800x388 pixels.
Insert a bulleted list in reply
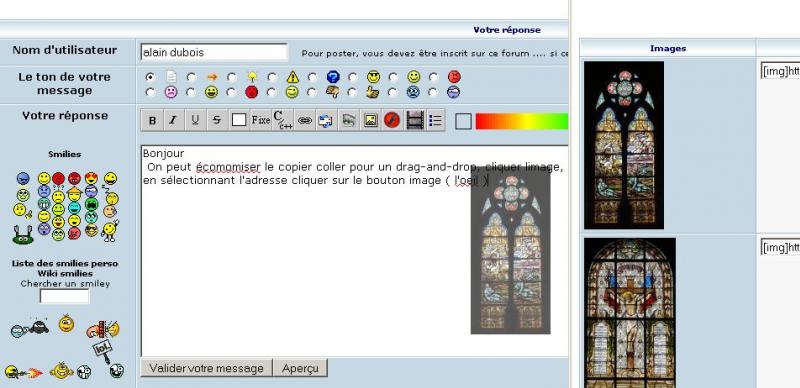click(435, 120)
